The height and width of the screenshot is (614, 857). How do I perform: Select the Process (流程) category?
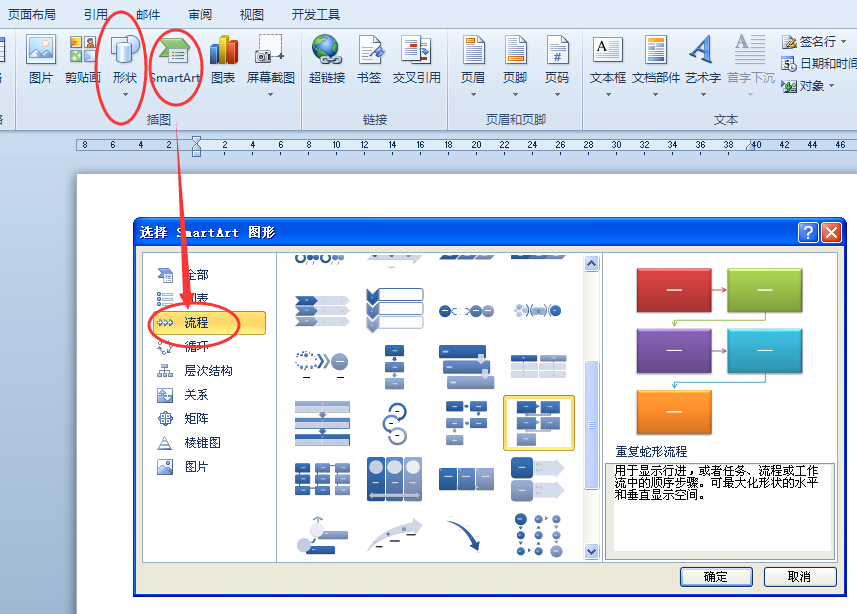coord(209,323)
